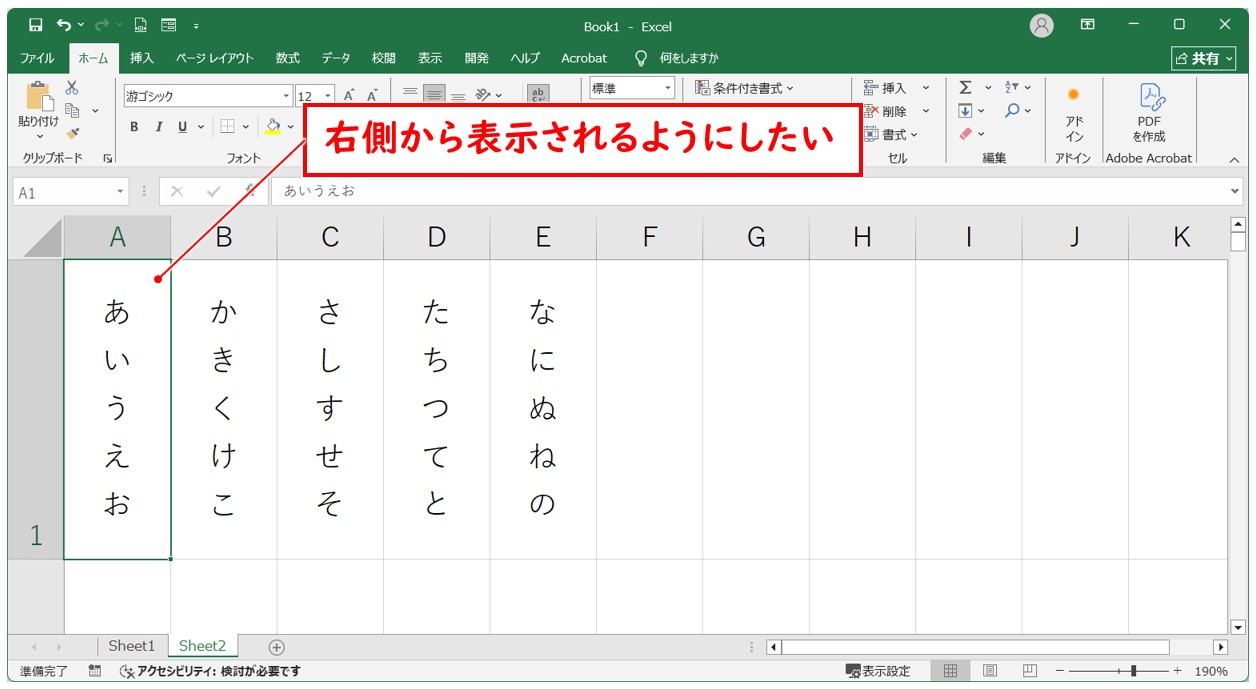The height and width of the screenshot is (689, 1256).
Task: Increase font size with the larger A icon
Action: tap(350, 96)
